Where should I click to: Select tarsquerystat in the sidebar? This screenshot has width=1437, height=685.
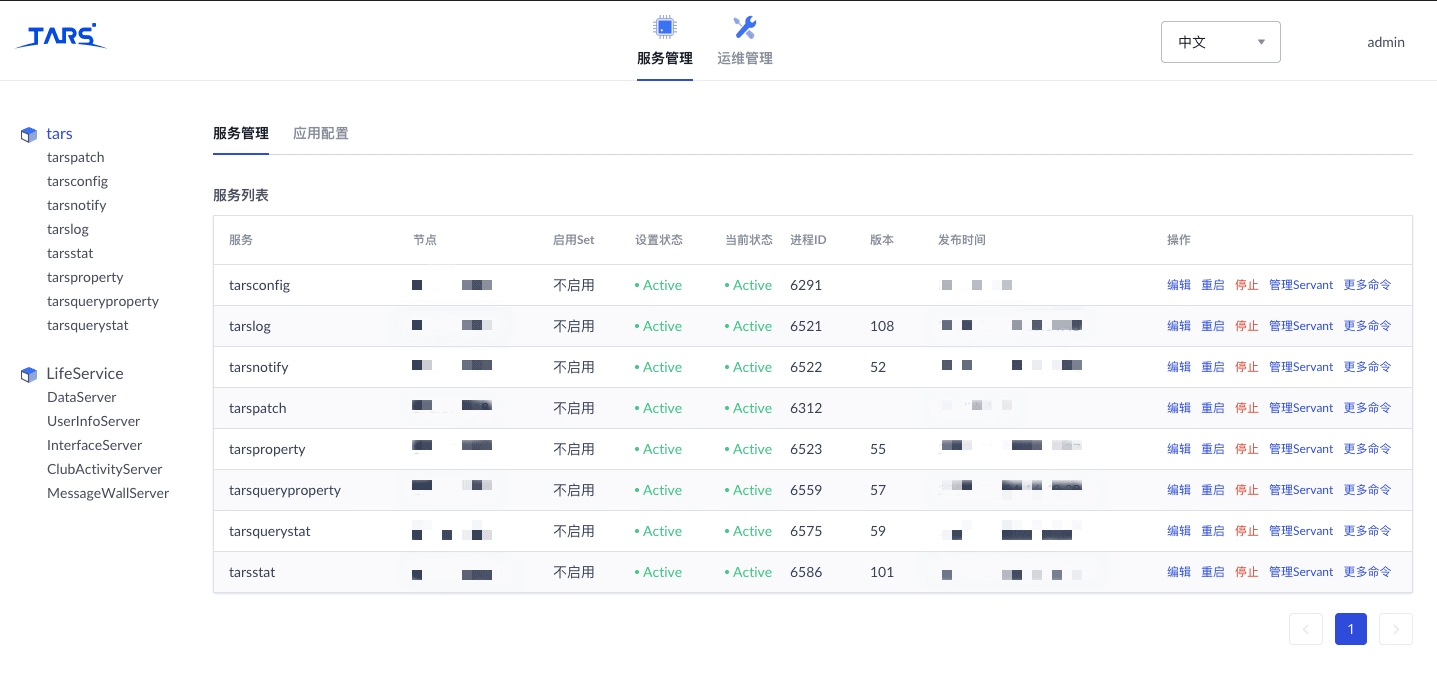(x=88, y=325)
